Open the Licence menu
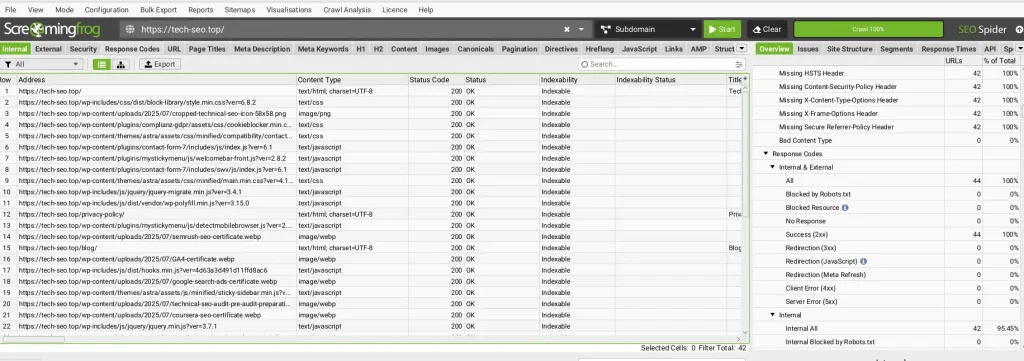This screenshot has width=1024, height=361. click(394, 10)
